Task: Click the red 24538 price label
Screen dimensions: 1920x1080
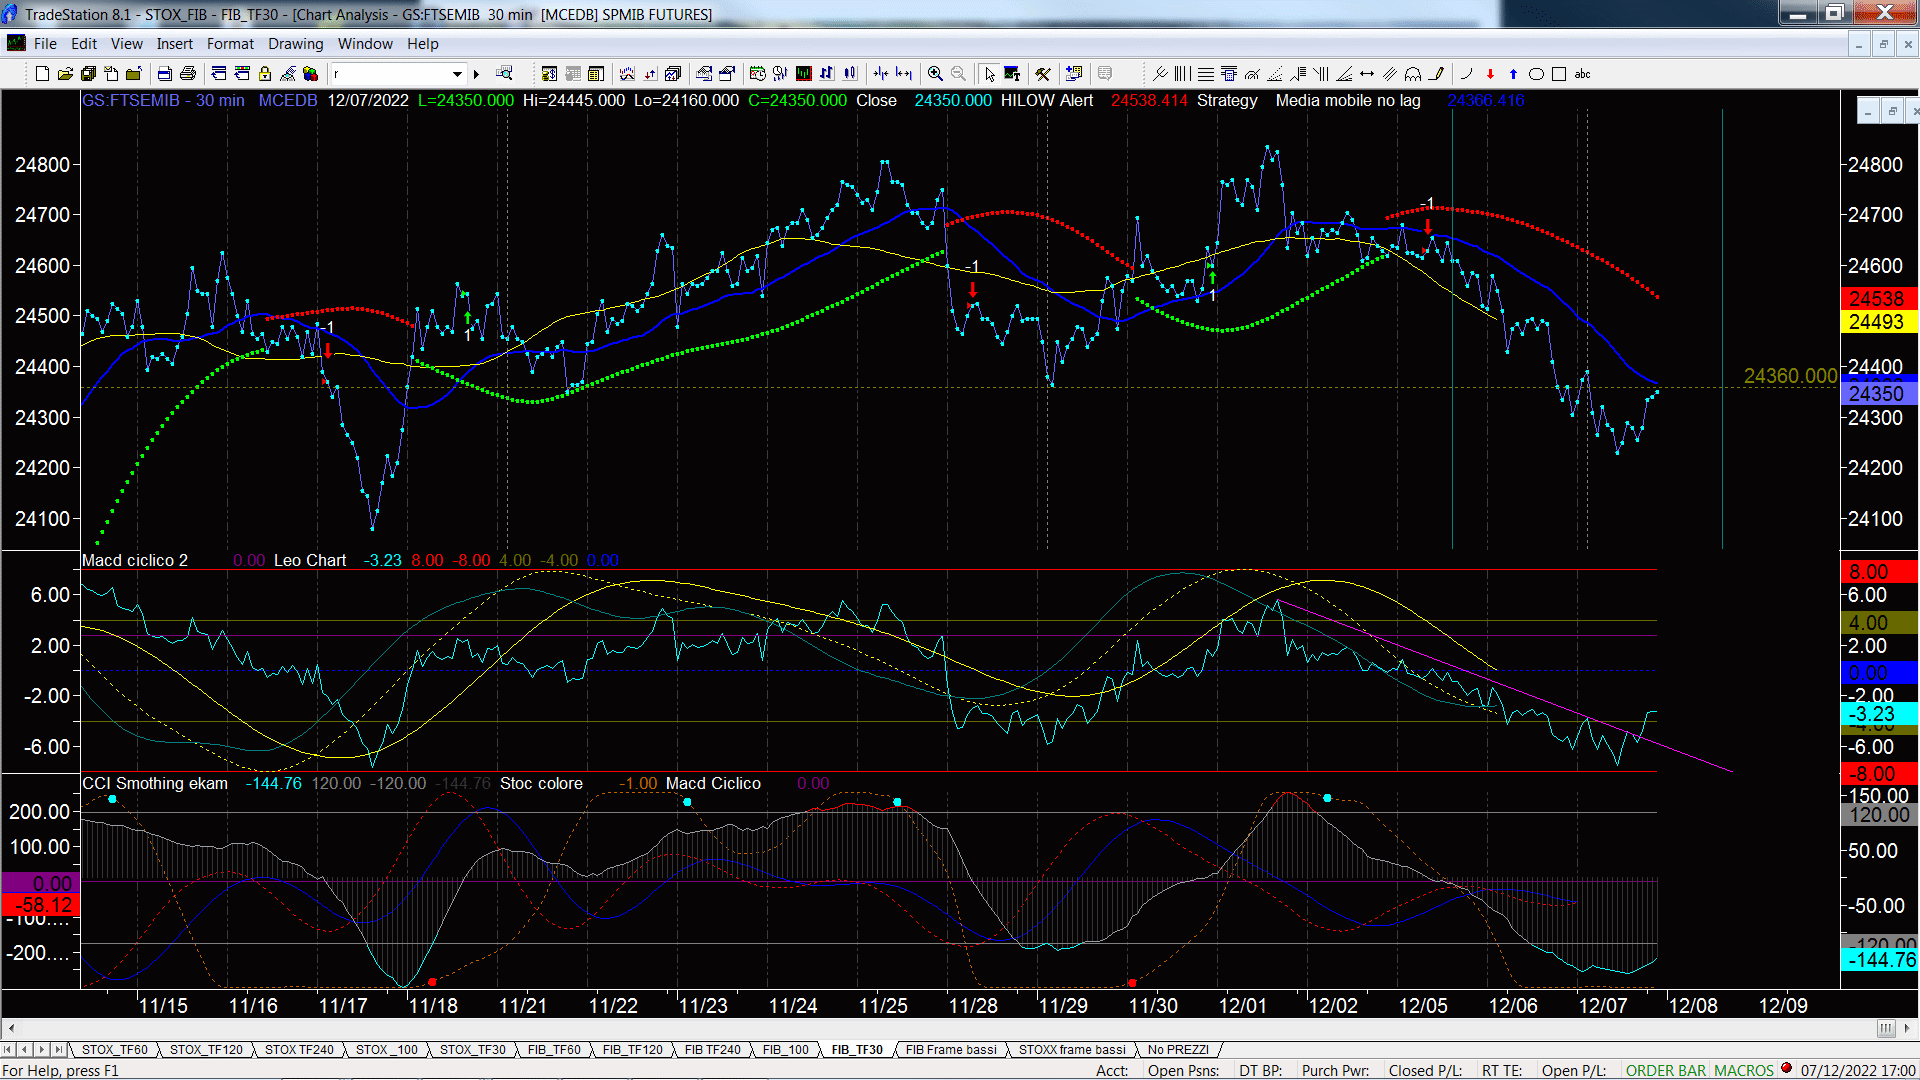Action: pyautogui.click(x=1878, y=299)
